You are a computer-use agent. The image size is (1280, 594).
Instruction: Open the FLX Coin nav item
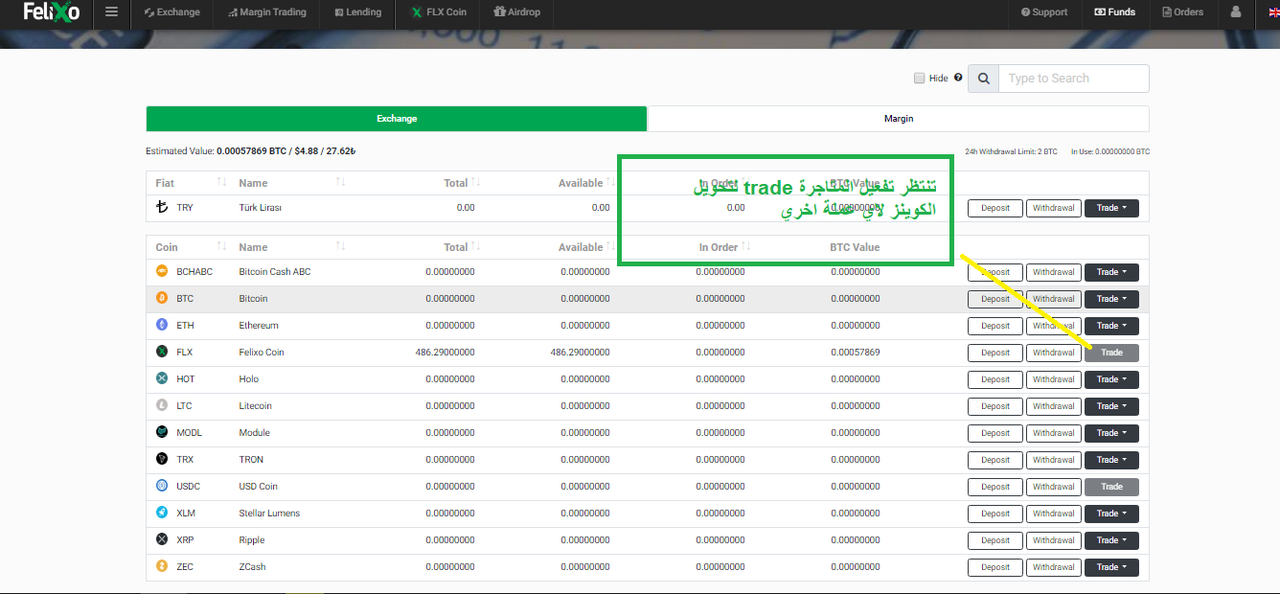click(439, 13)
